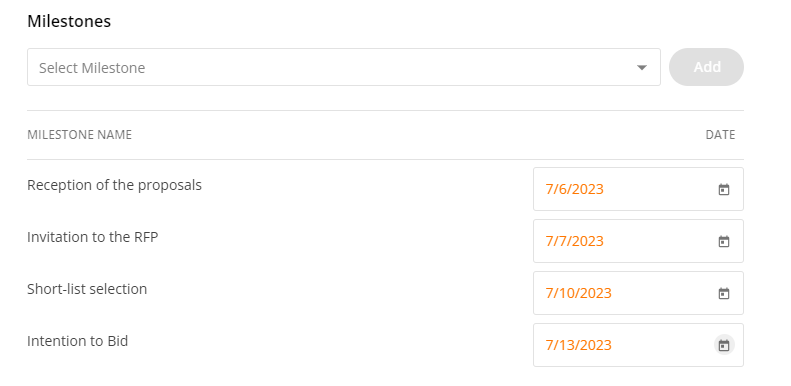Open calendar icon for Intention to Bid
The width and height of the screenshot is (791, 386).
[724, 346]
